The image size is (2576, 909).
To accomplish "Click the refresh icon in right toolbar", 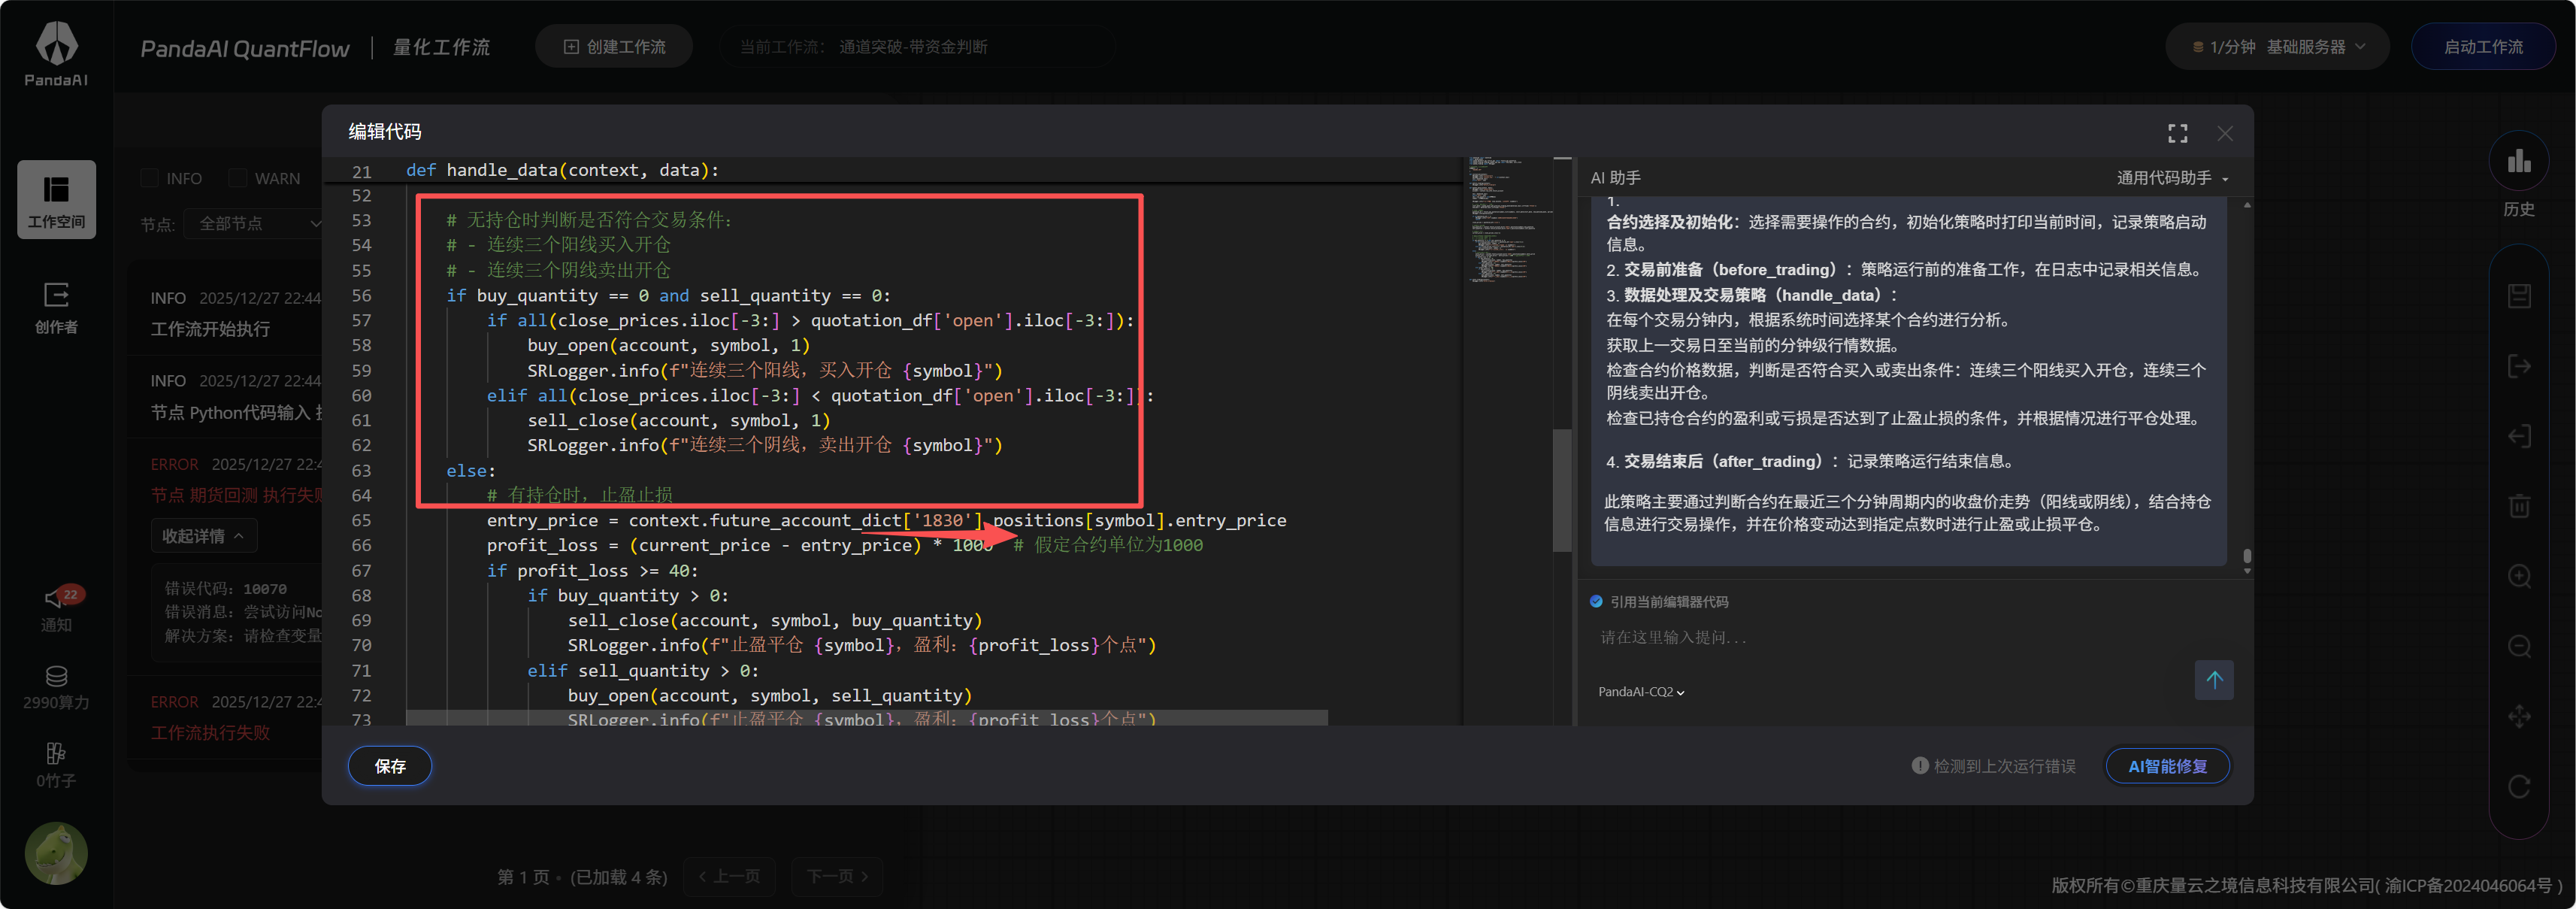I will 2519,786.
